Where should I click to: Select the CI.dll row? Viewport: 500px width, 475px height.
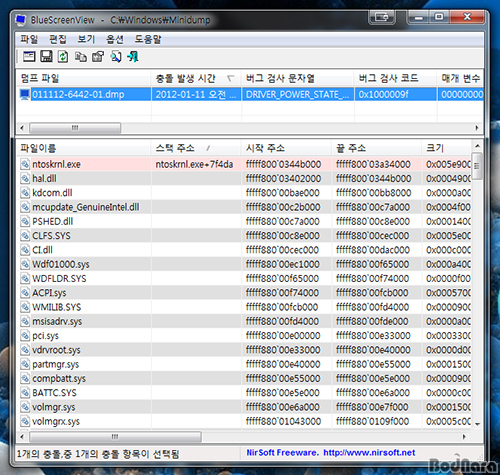click(x=244, y=250)
